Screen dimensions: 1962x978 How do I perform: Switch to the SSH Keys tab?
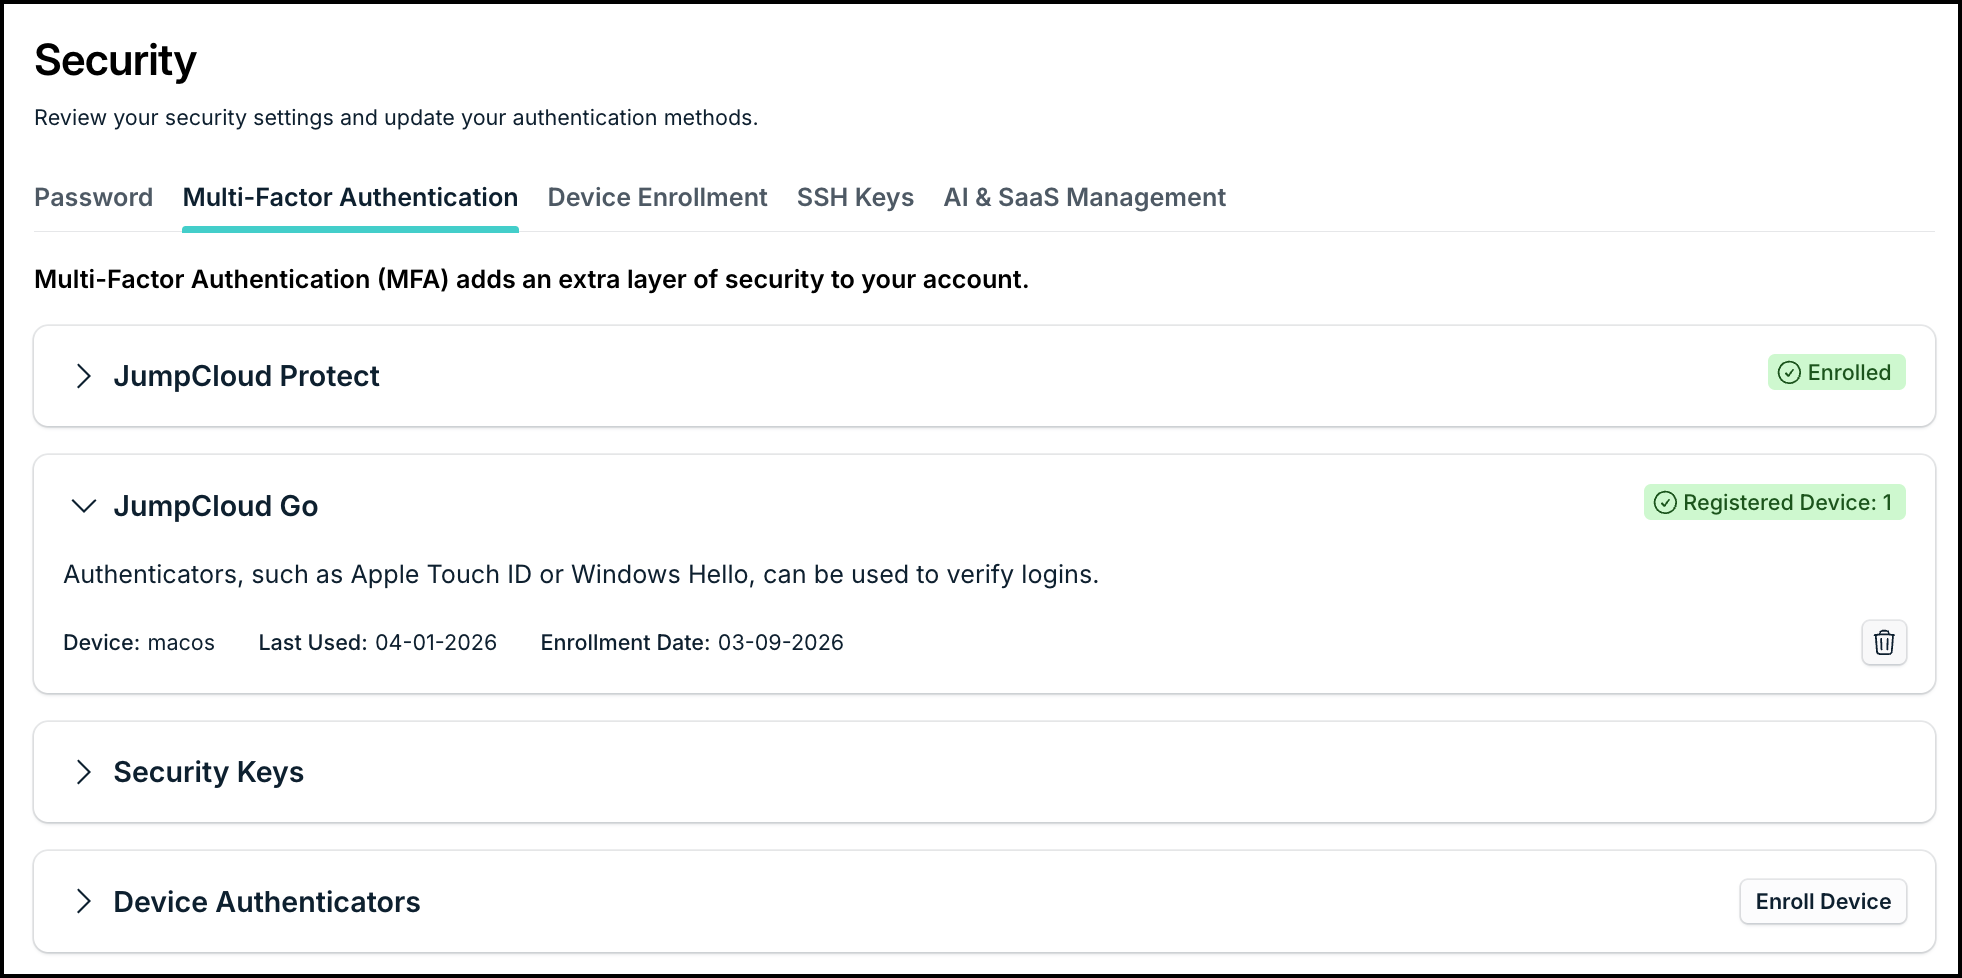[855, 197]
